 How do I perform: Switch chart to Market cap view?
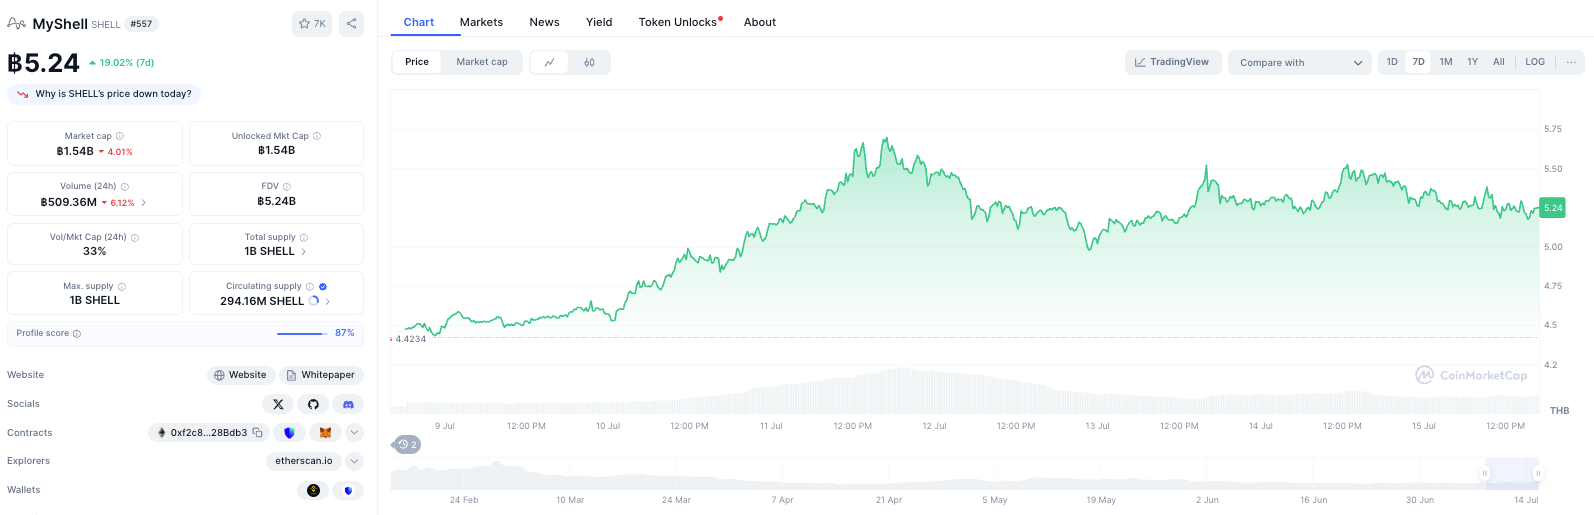[x=482, y=62]
